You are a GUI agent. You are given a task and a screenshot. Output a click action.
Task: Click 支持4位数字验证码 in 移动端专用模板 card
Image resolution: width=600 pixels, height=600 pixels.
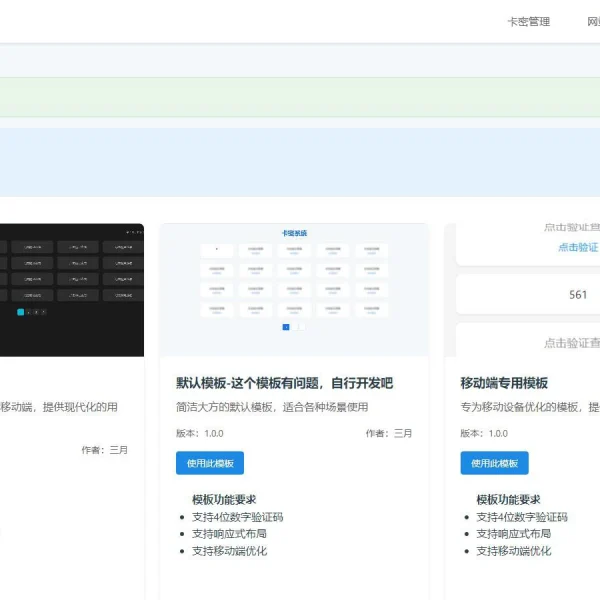[522, 517]
